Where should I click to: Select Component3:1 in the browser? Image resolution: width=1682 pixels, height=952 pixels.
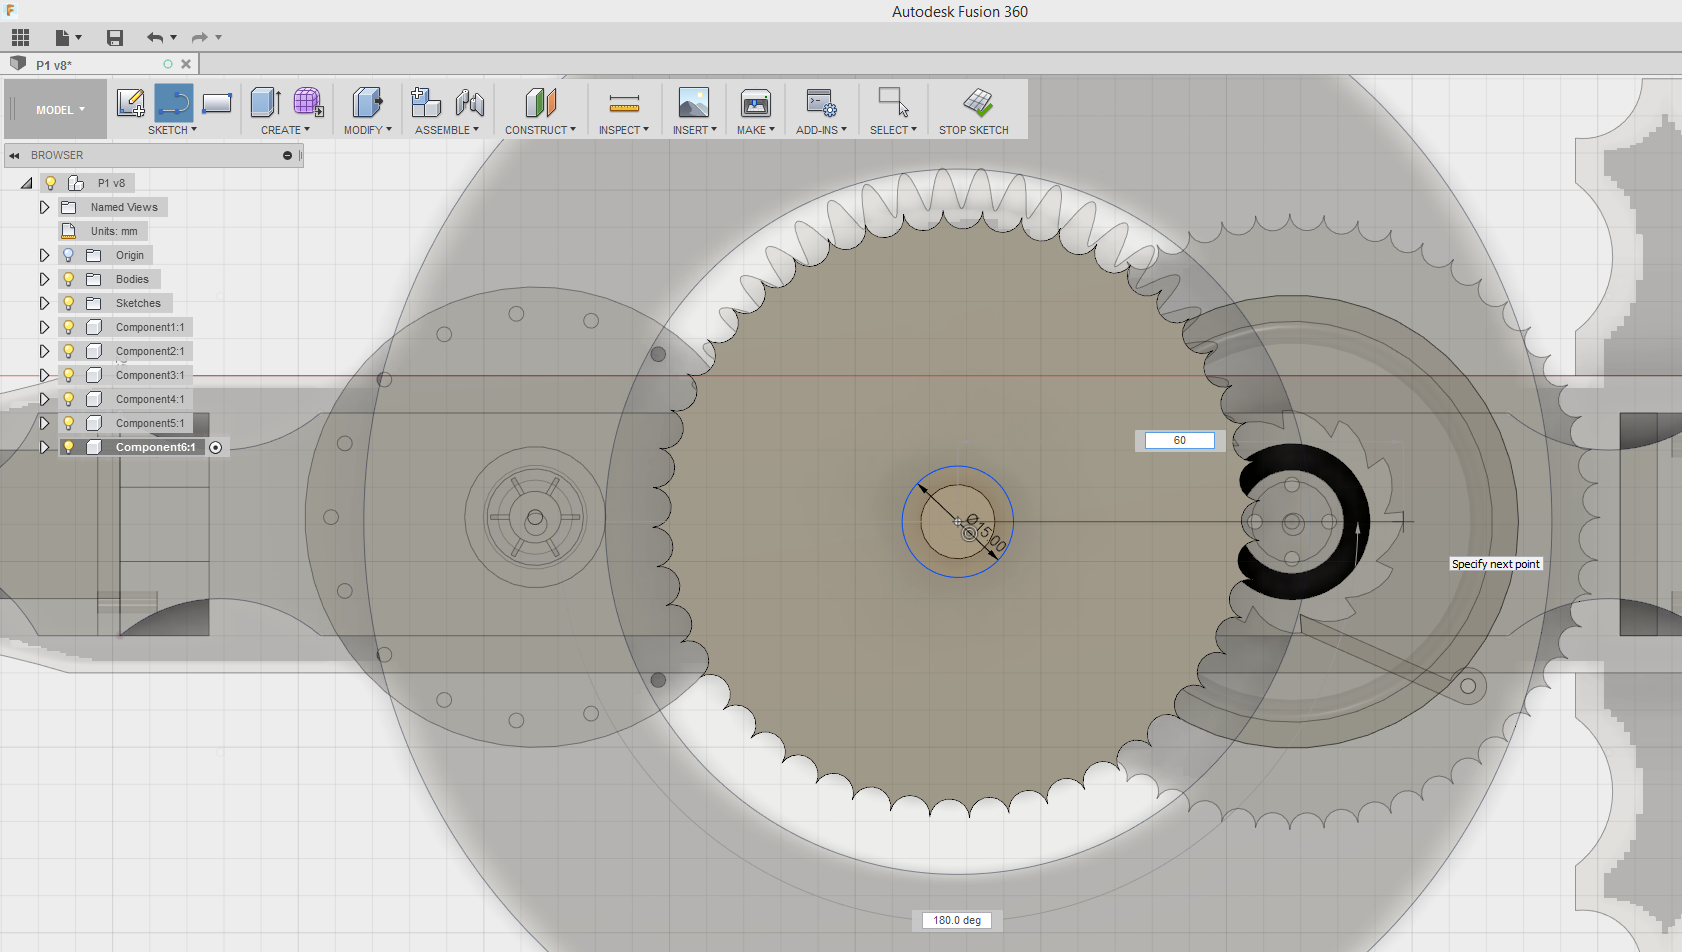point(150,375)
